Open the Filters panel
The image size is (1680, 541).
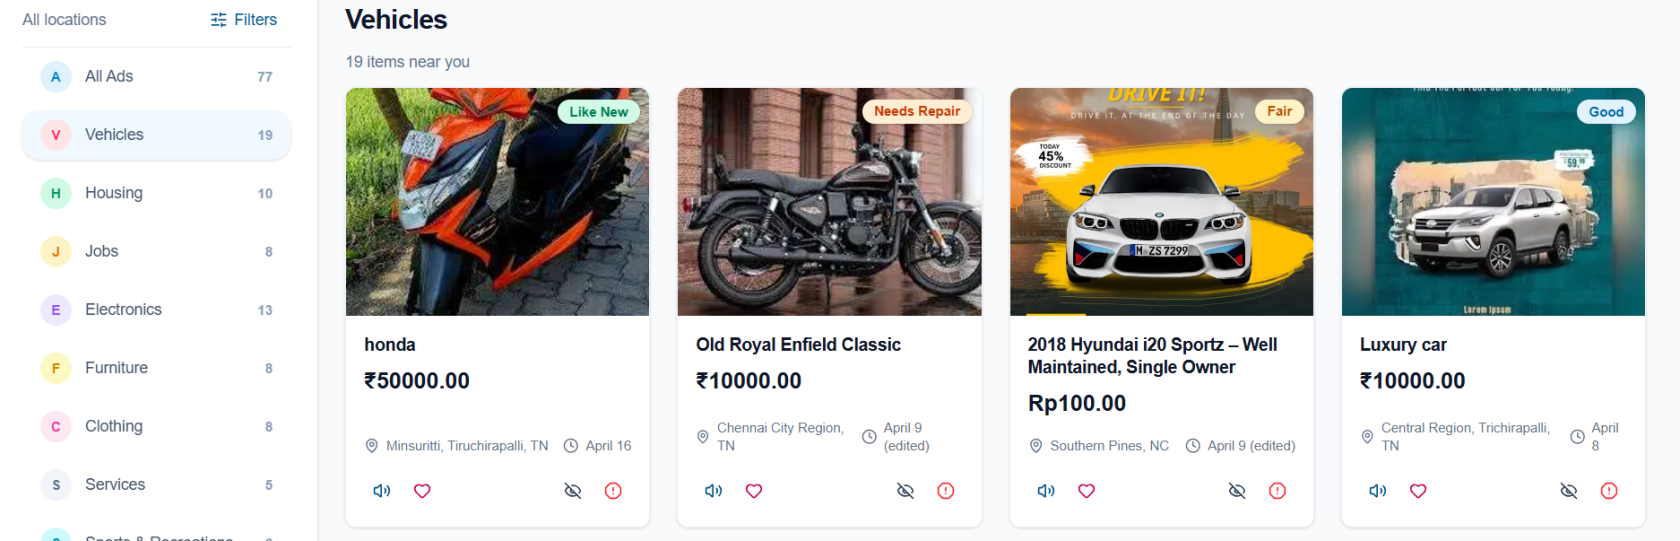pos(244,20)
